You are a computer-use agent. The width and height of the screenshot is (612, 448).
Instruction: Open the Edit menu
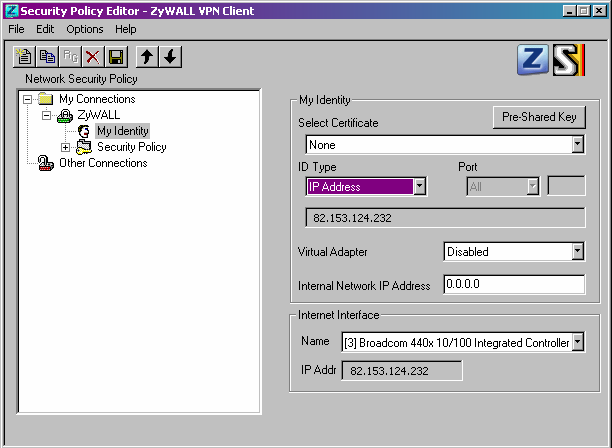pos(45,29)
